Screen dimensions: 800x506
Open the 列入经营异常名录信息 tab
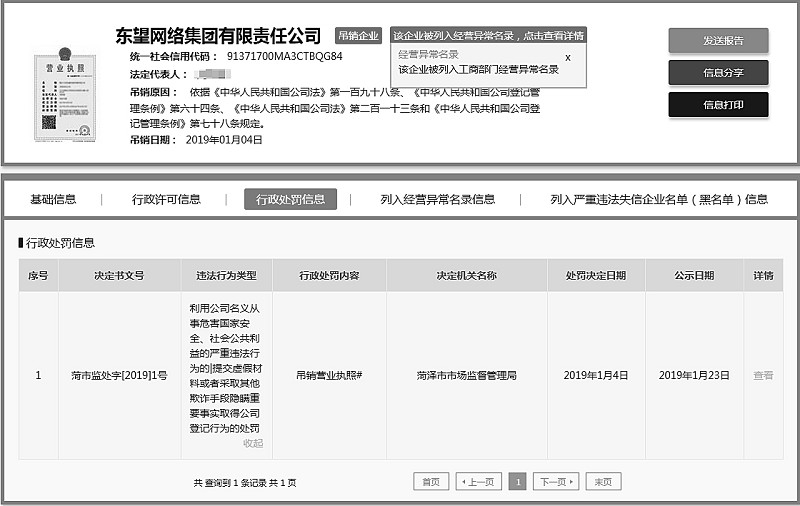click(x=438, y=199)
